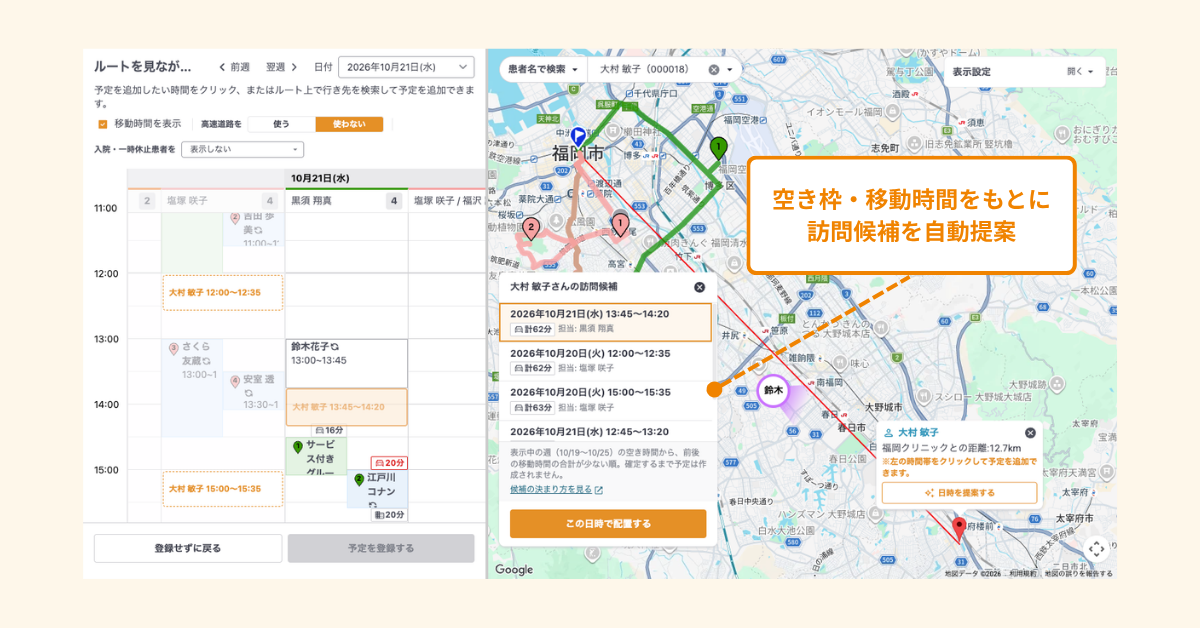The width and height of the screenshot is (1200, 628).
Task: Go to previous week (前週)
Action: 234,67
